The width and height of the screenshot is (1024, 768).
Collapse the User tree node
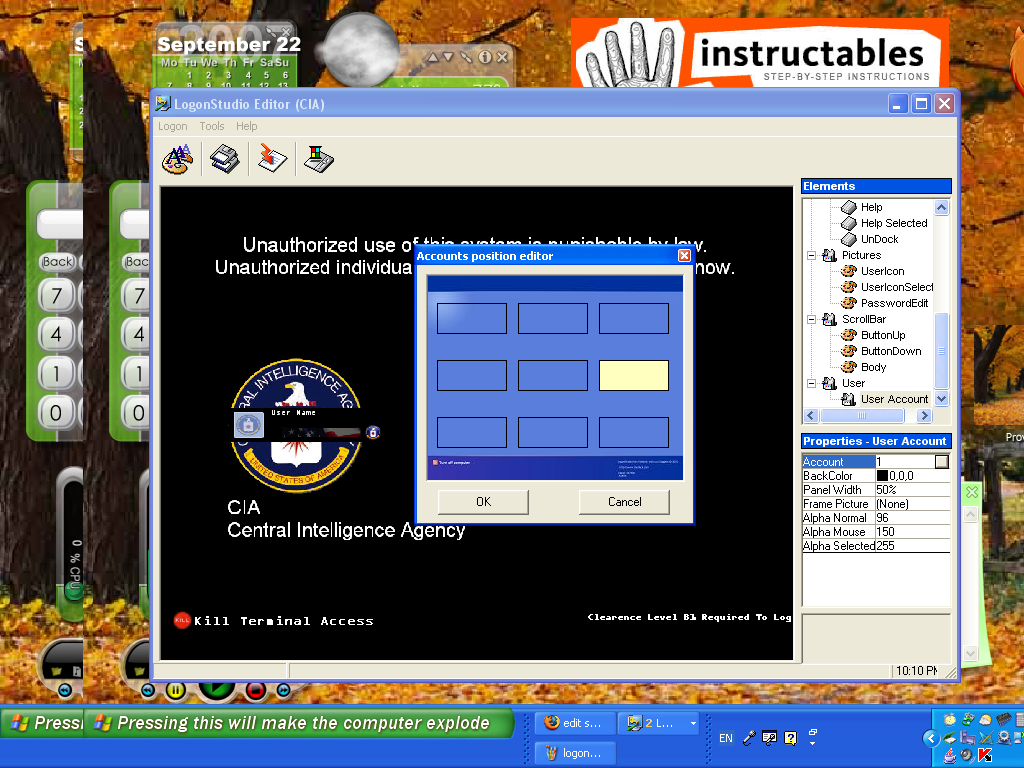point(811,383)
